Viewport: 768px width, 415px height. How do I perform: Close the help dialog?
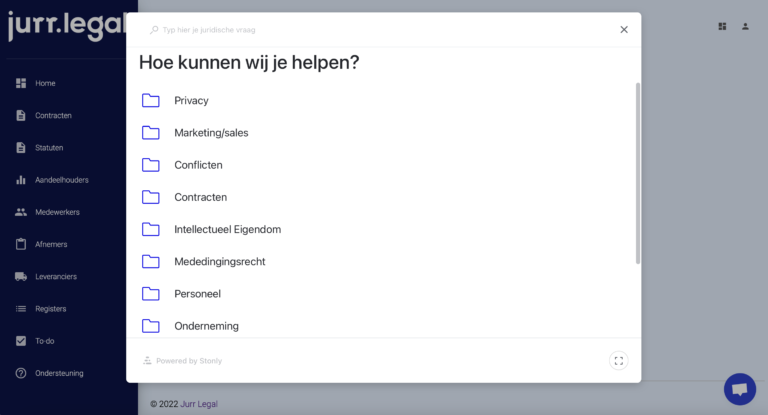[624, 30]
